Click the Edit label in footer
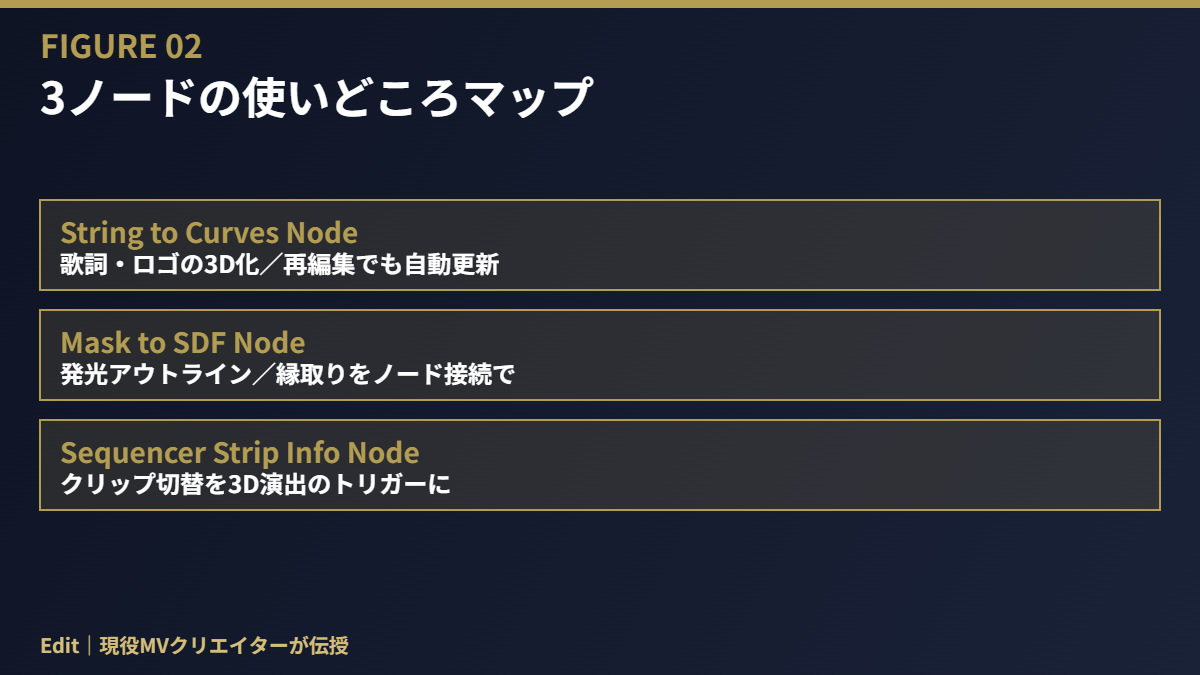 pyautogui.click(x=59, y=646)
